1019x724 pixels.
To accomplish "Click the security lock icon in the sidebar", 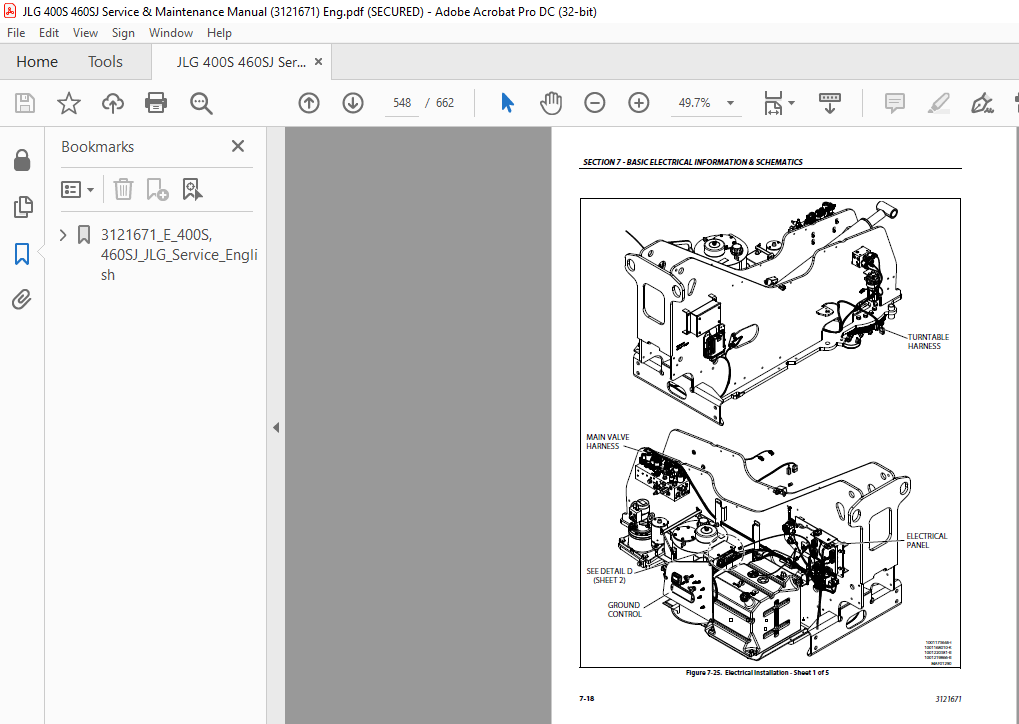I will 22,160.
